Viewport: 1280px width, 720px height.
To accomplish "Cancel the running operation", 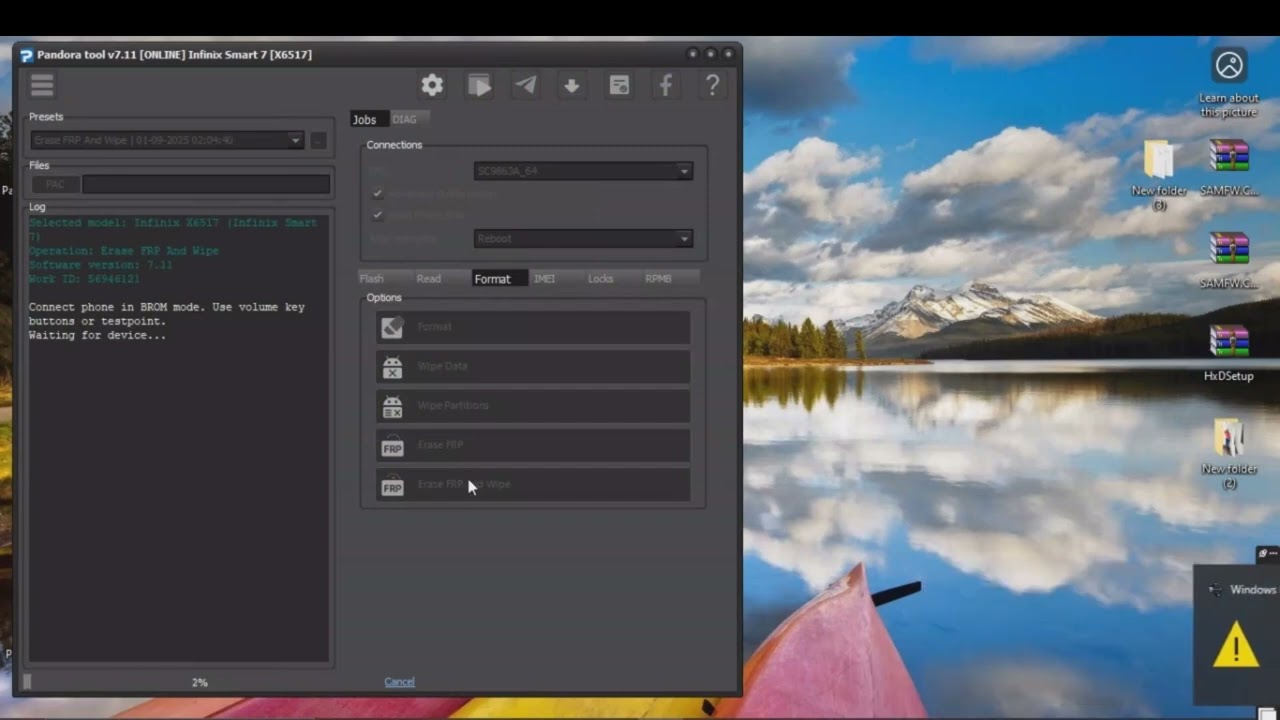I will coord(399,682).
